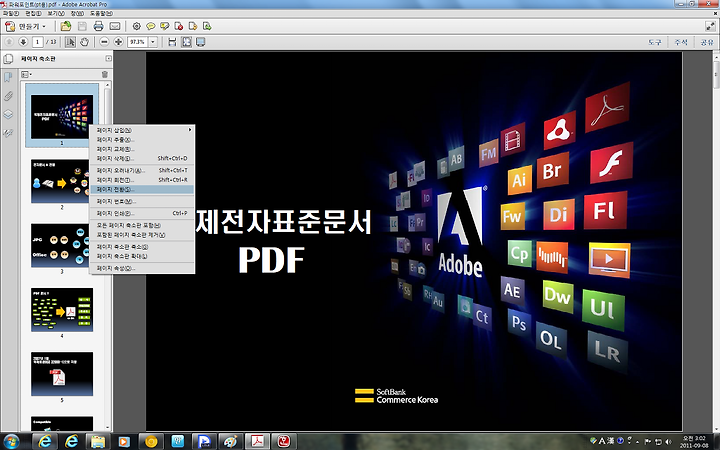Choose 페이지 삭제 in context menu
The height and width of the screenshot is (450, 720).
point(142,158)
